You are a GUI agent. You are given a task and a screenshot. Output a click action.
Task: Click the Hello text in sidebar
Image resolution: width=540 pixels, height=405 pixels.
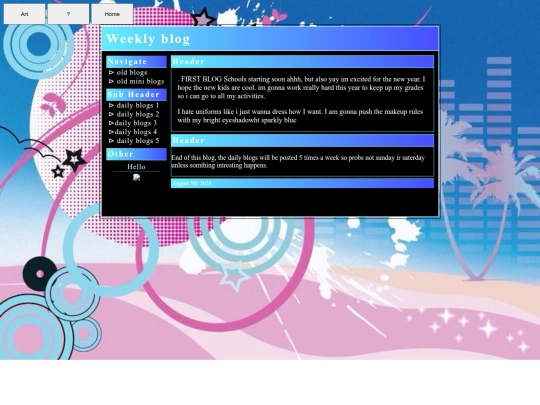pyautogui.click(x=136, y=167)
